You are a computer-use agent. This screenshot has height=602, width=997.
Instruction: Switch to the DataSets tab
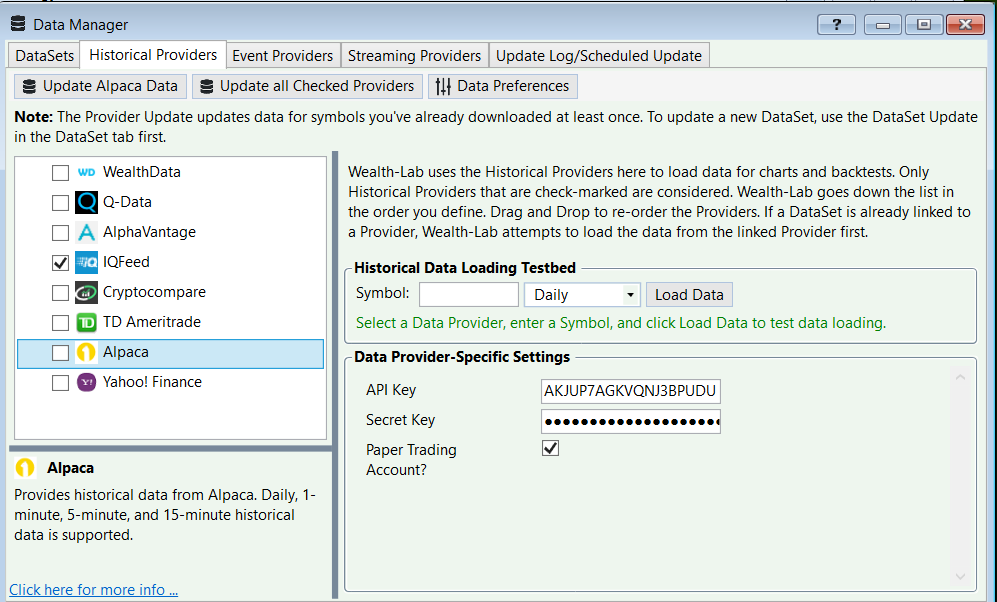point(45,56)
